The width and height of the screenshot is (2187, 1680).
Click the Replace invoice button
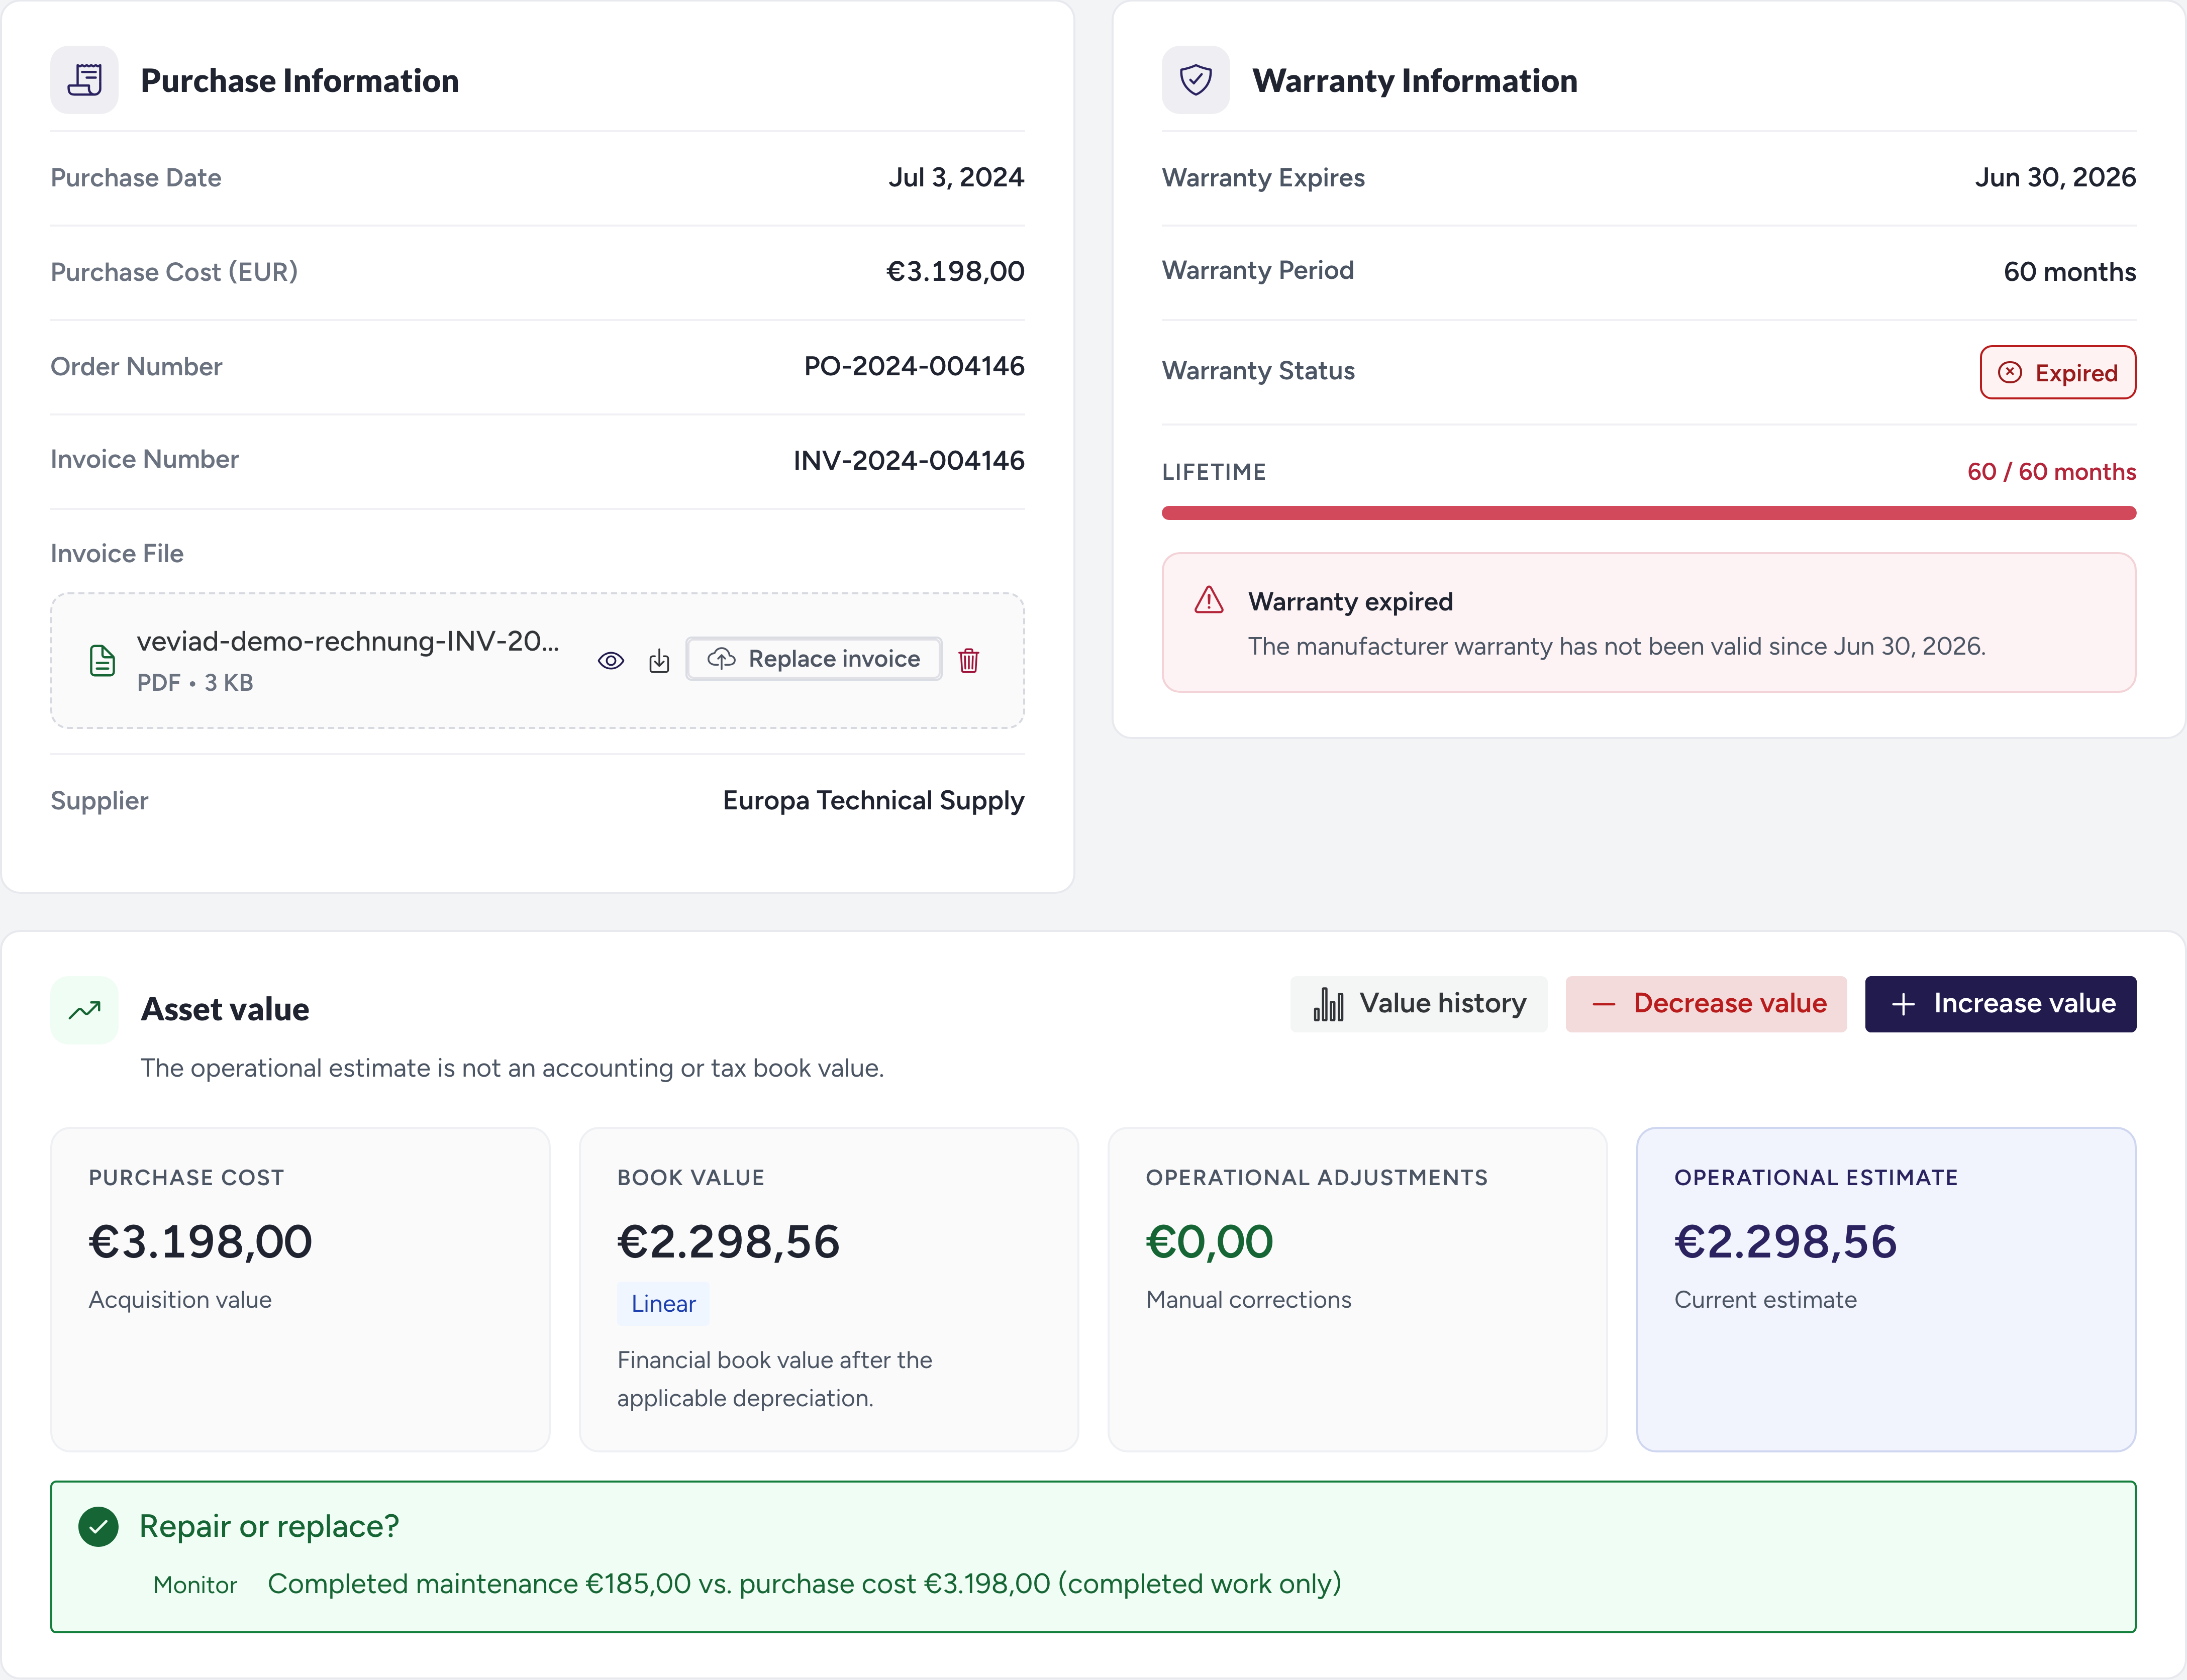click(814, 659)
